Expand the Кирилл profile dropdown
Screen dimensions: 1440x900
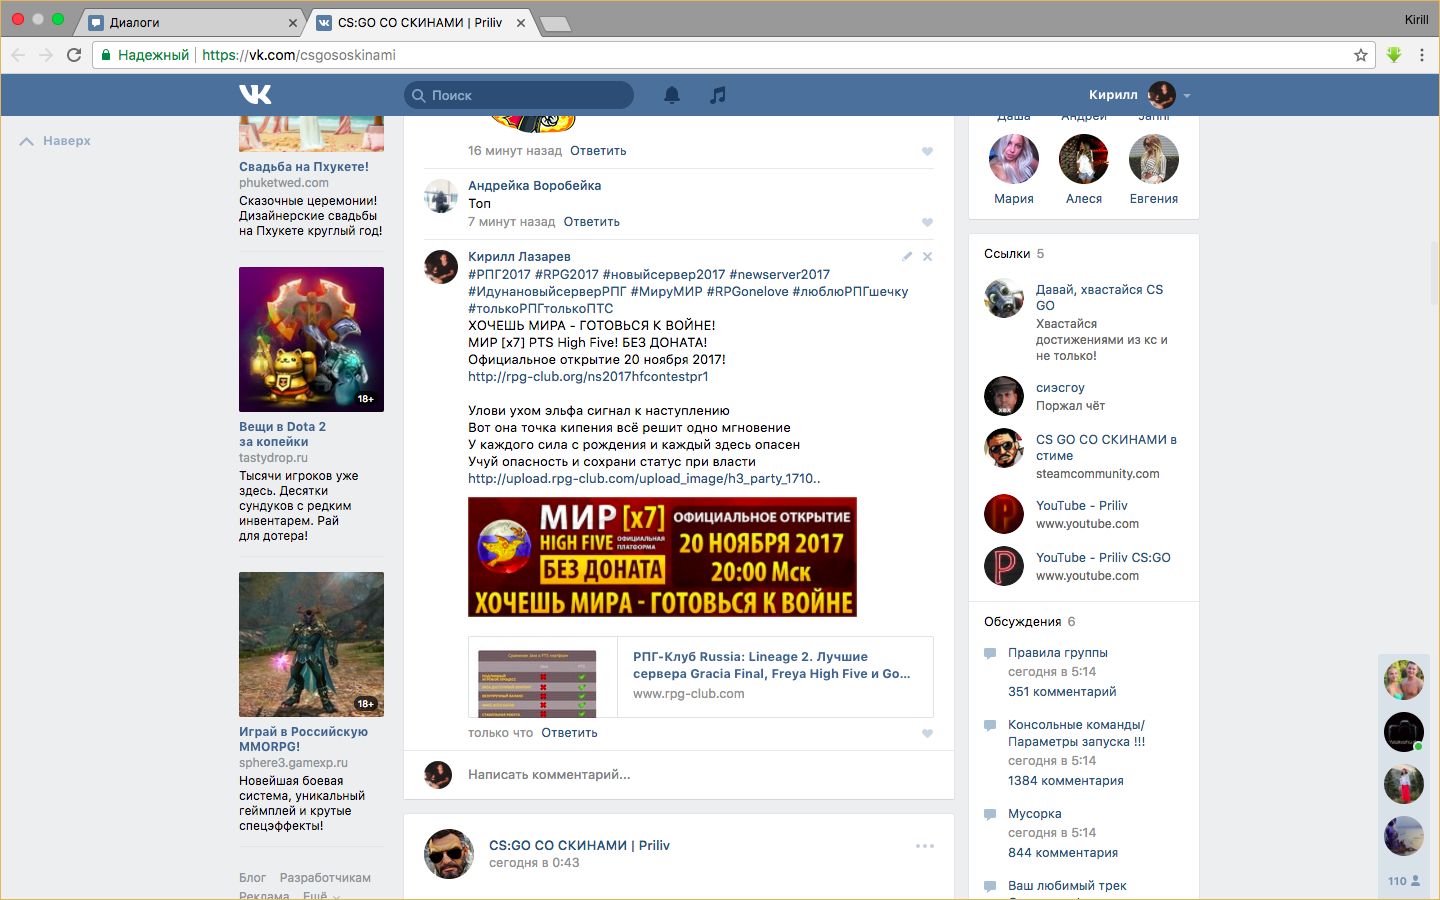pos(1187,96)
